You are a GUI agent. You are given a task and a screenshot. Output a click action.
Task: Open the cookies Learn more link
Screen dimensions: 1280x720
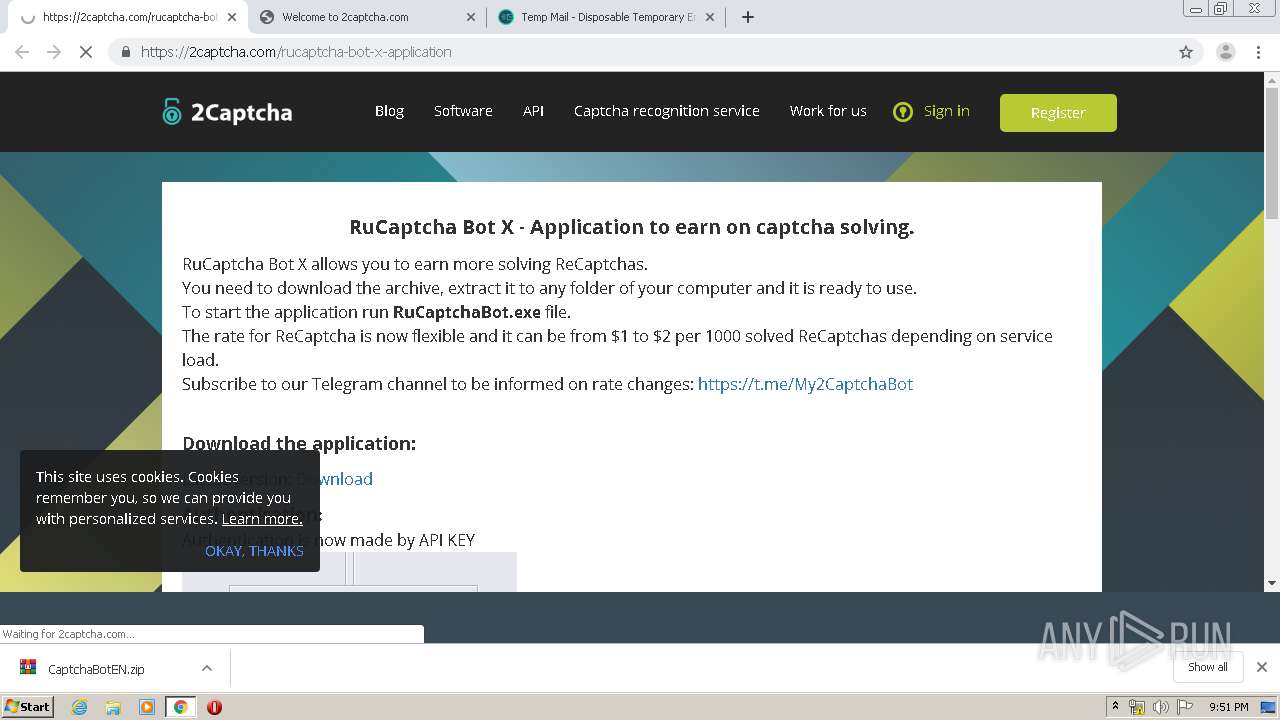(262, 519)
